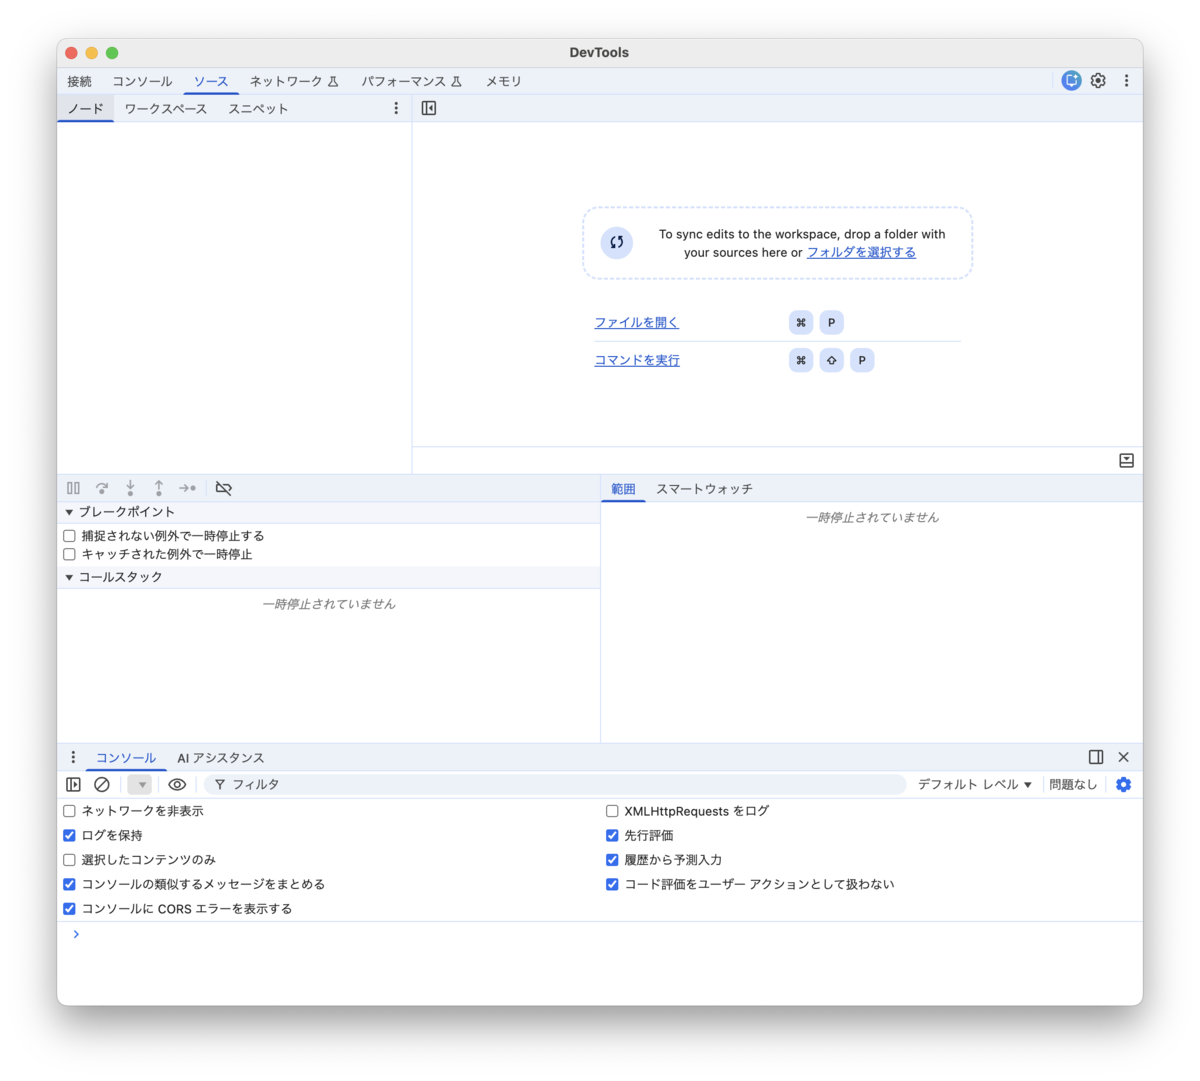This screenshot has height=1081, width=1200.
Task: Toggle the navigator sidebar hide icon
Action: pos(429,108)
